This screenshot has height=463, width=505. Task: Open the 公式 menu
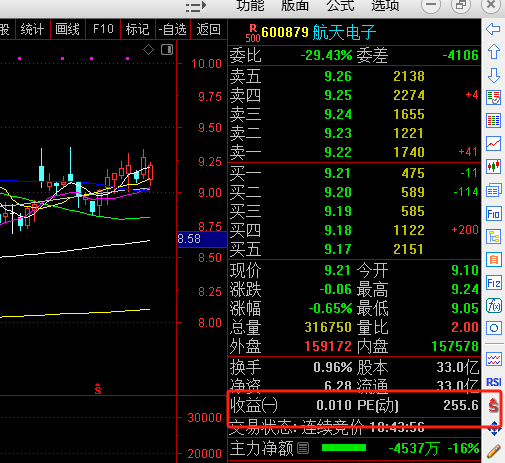pos(340,5)
